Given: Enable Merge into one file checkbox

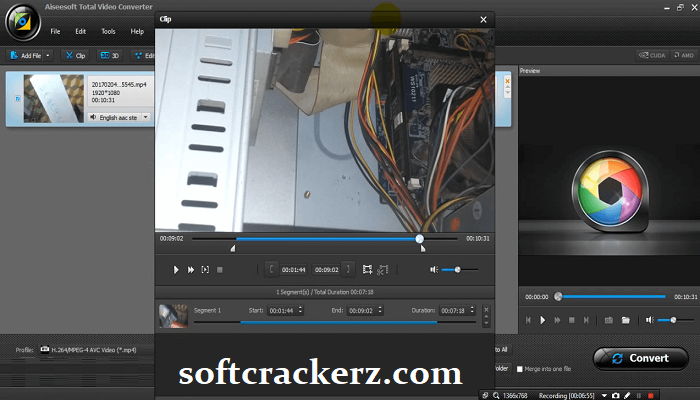Looking at the screenshot, I should 520,369.
